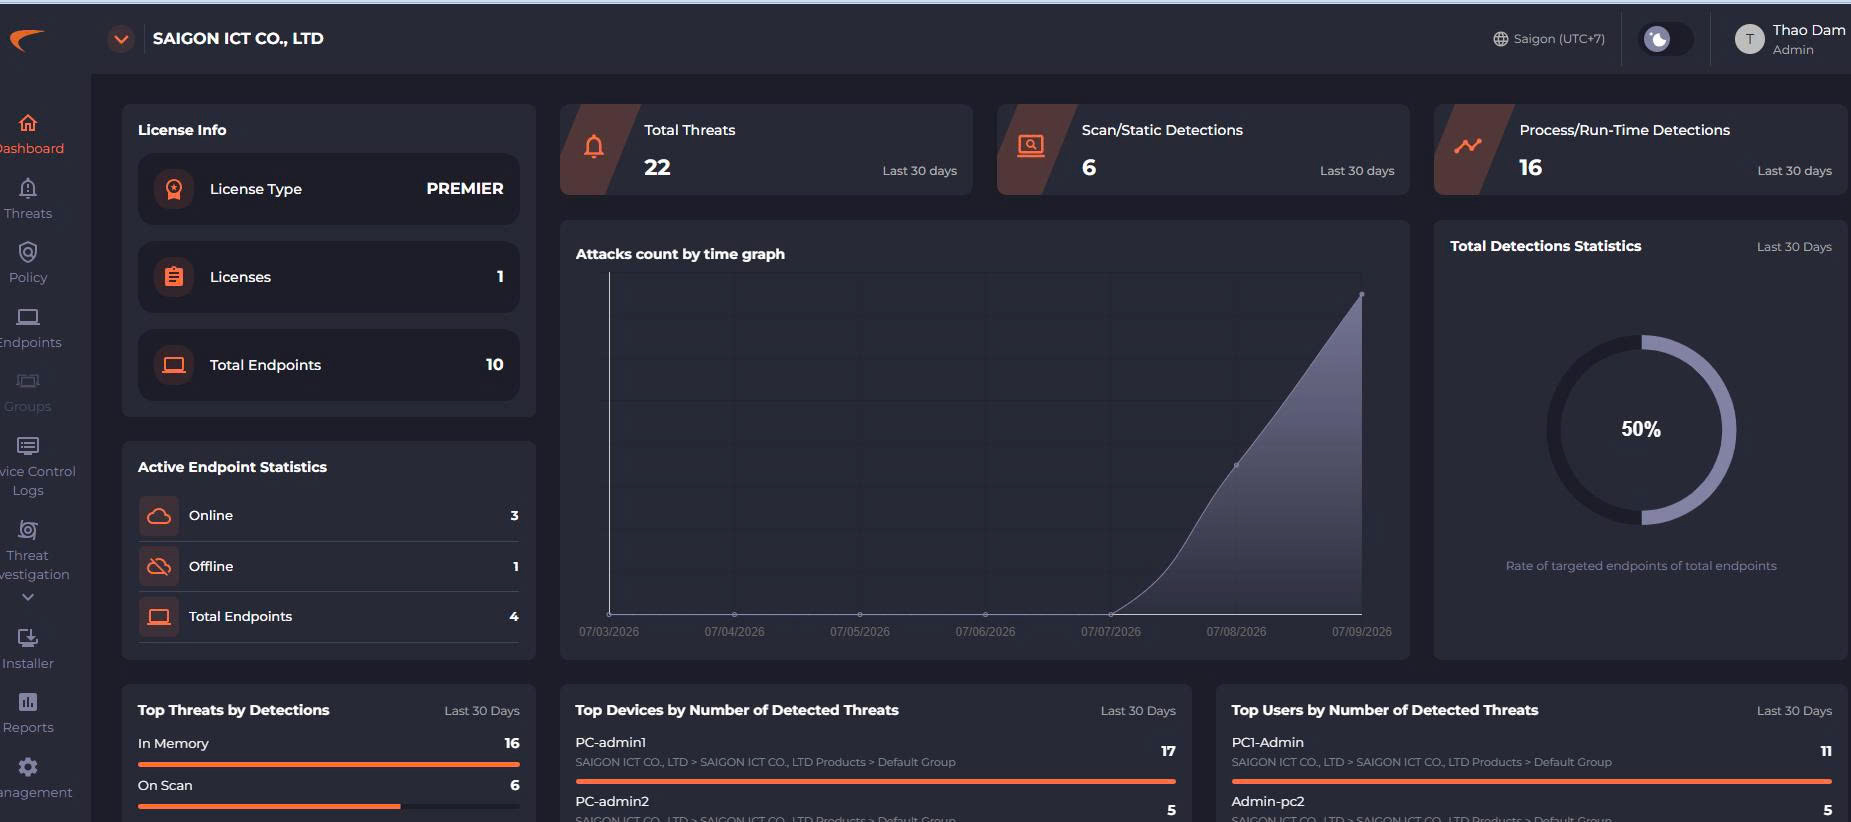Open the Thao Dam Admin account menu
The image size is (1851, 822).
[x=1791, y=39]
